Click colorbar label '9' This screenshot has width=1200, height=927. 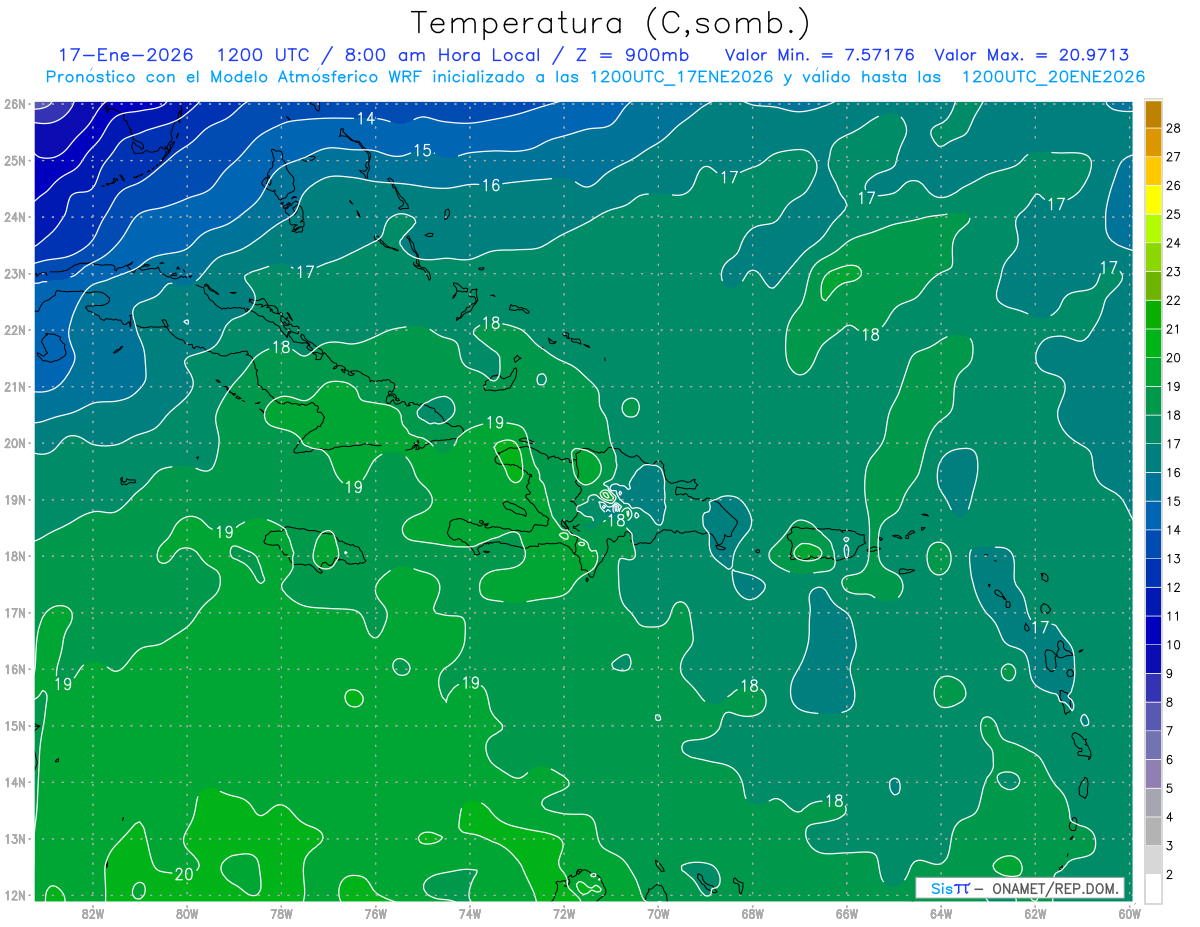1170,673
